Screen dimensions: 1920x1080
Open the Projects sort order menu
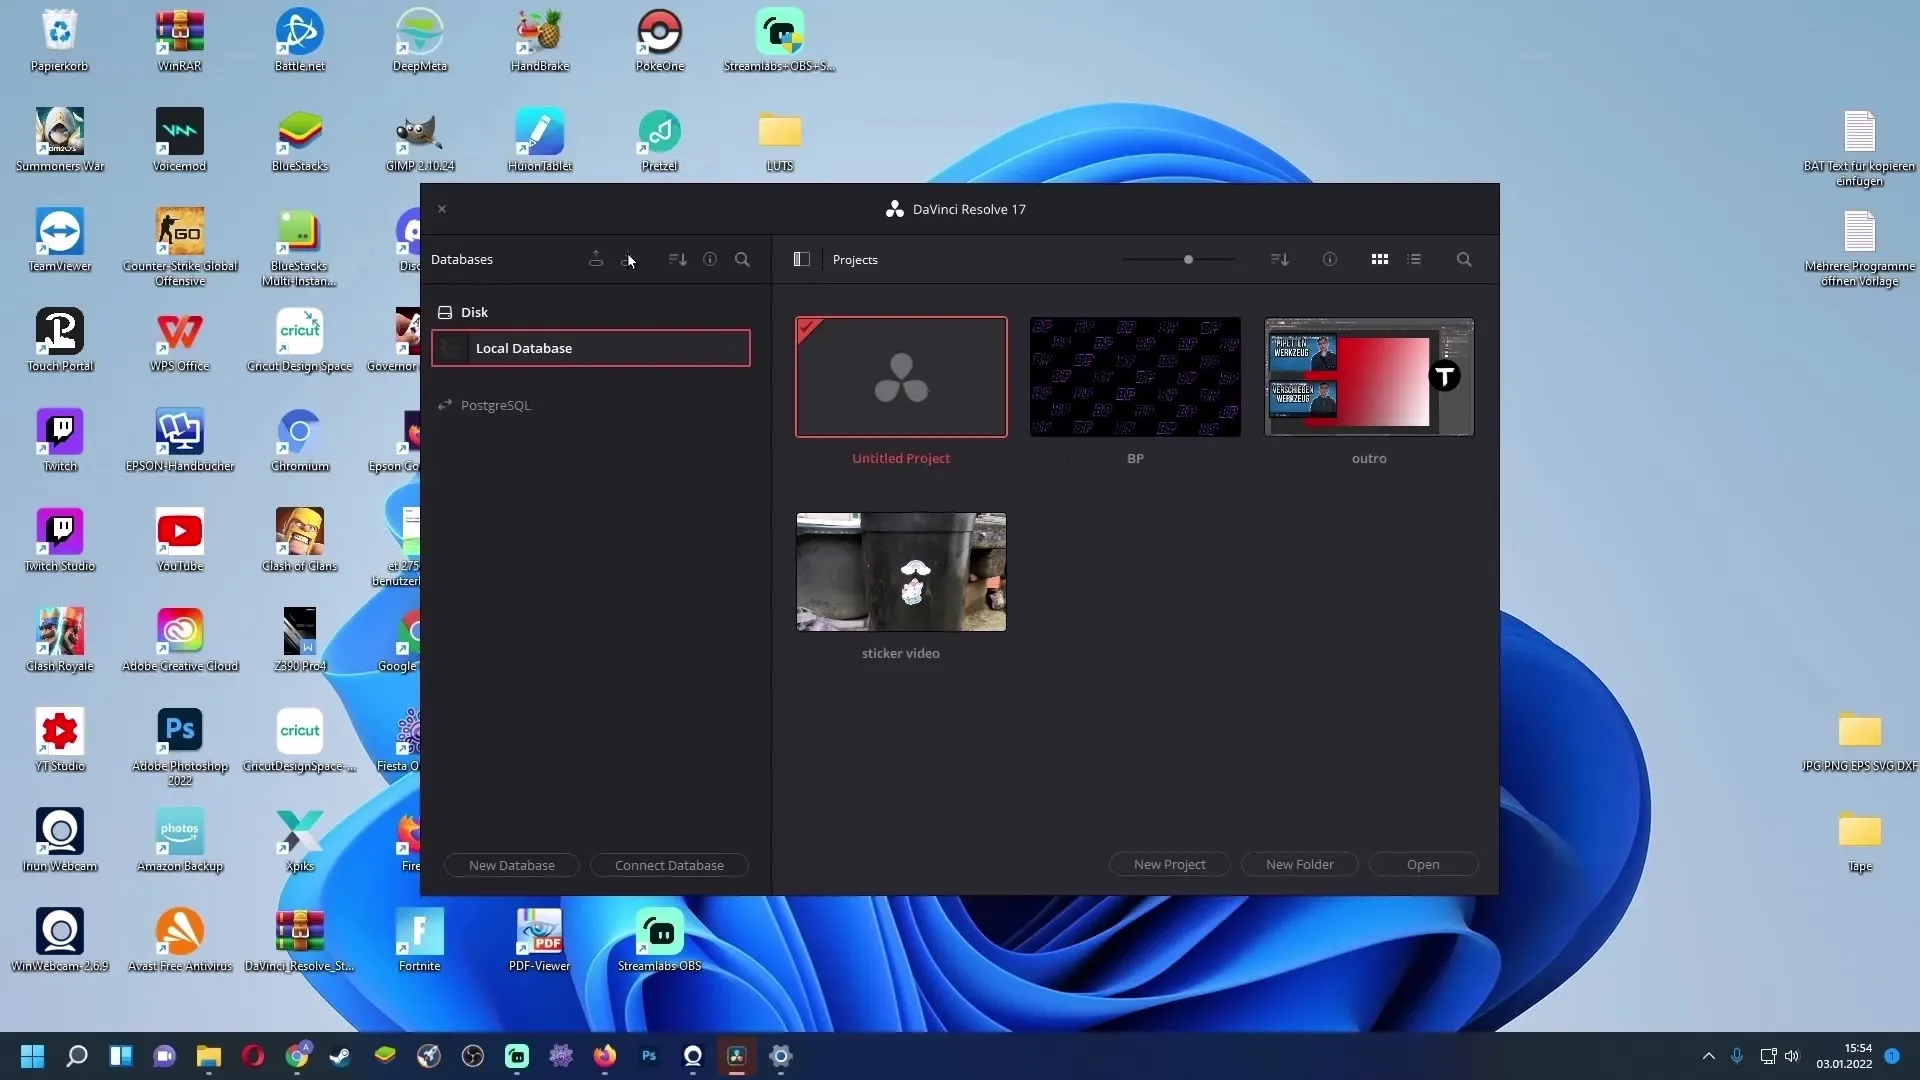(x=1279, y=259)
